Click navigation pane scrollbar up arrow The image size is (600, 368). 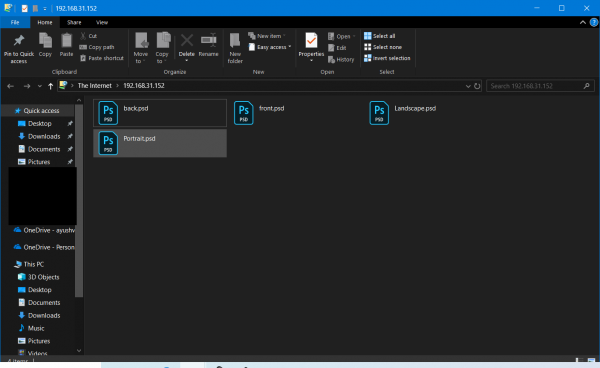(79, 100)
